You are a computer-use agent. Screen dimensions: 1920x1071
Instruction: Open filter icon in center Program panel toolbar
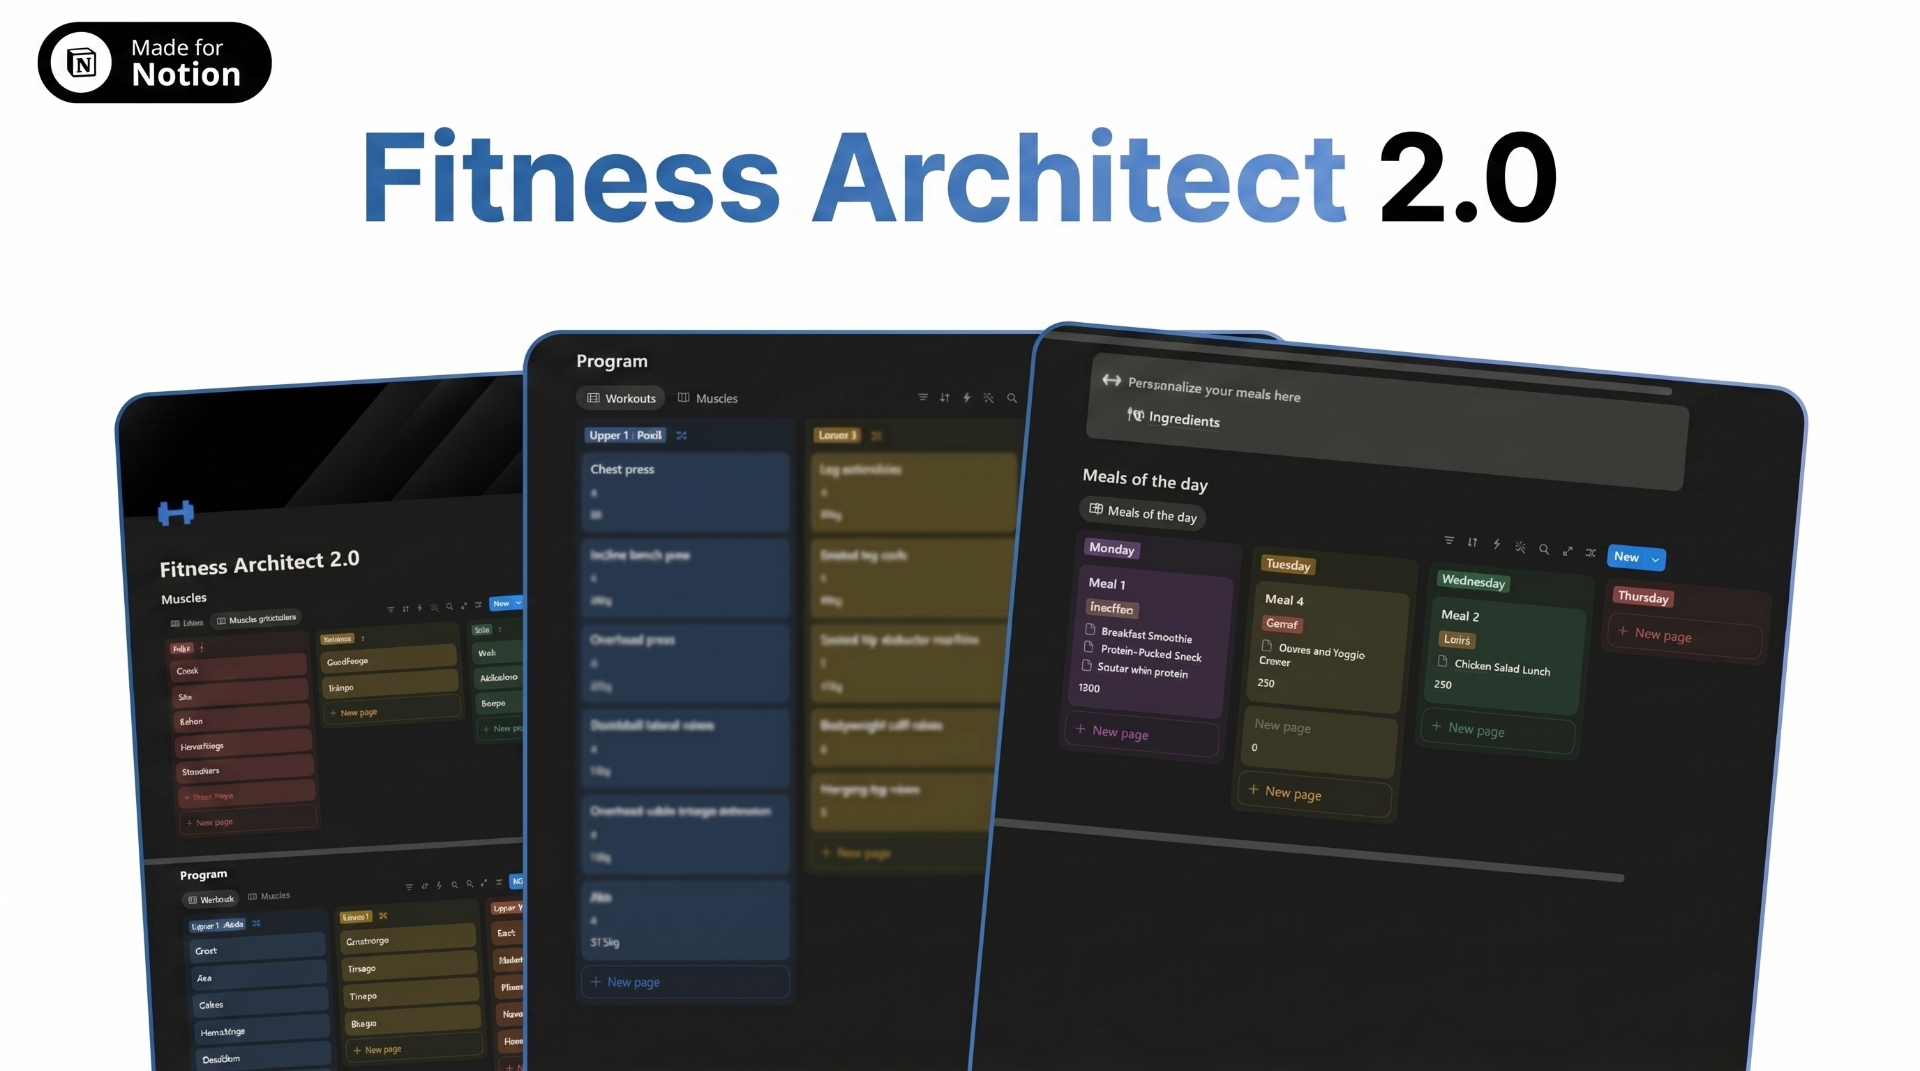pyautogui.click(x=923, y=398)
